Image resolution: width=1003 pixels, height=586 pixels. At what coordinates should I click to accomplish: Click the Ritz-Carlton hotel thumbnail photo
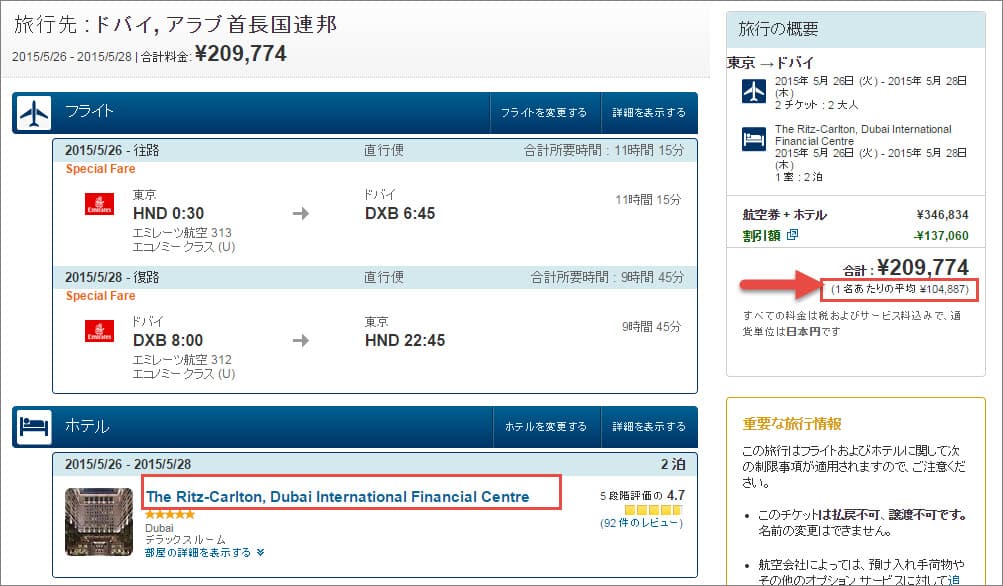tap(99, 522)
